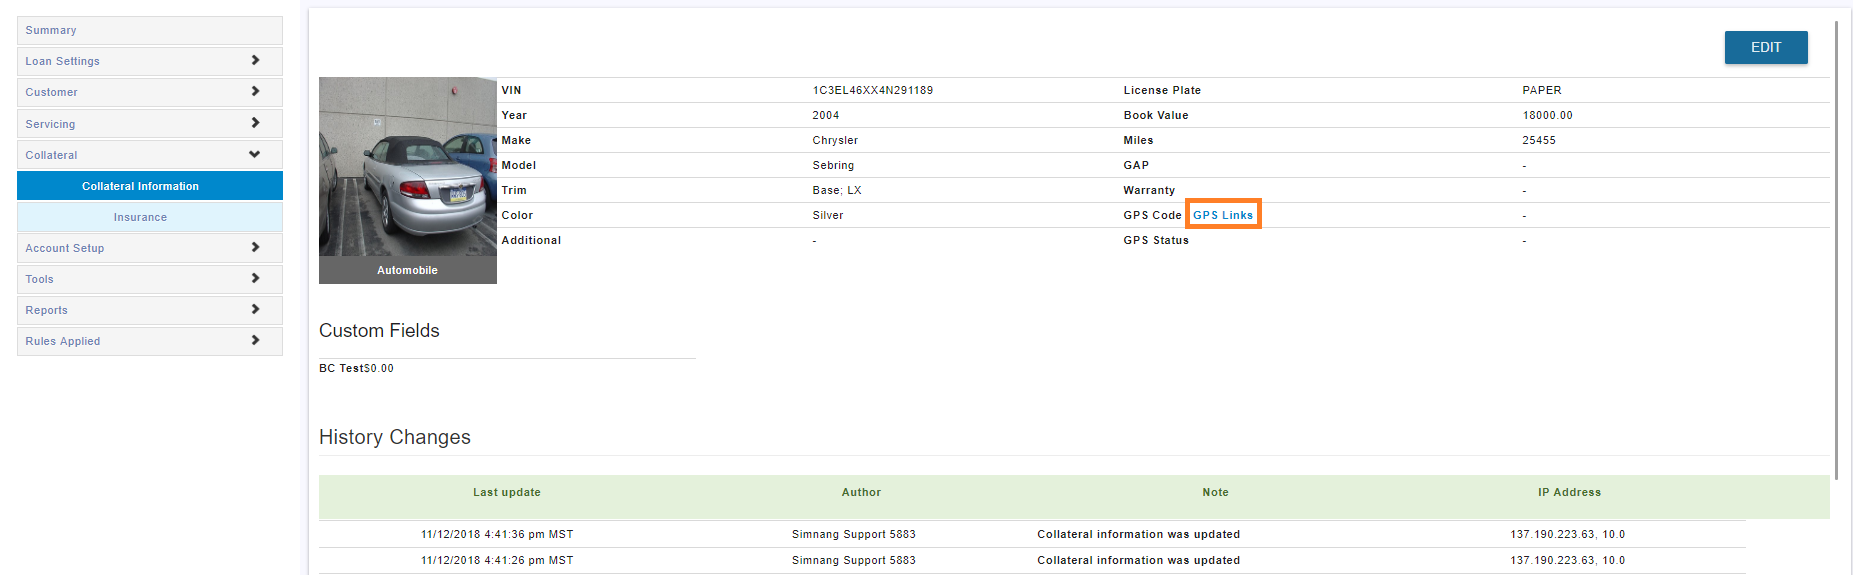Image resolution: width=1853 pixels, height=575 pixels.
Task: Expand Loan Settings chevron arrow
Action: pyautogui.click(x=255, y=60)
